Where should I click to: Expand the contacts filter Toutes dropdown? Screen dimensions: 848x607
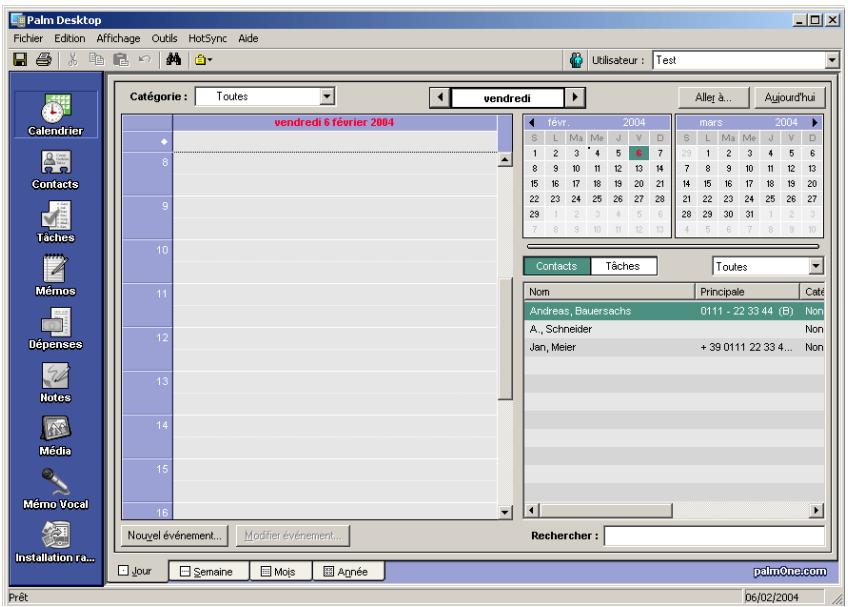[x=816, y=266]
